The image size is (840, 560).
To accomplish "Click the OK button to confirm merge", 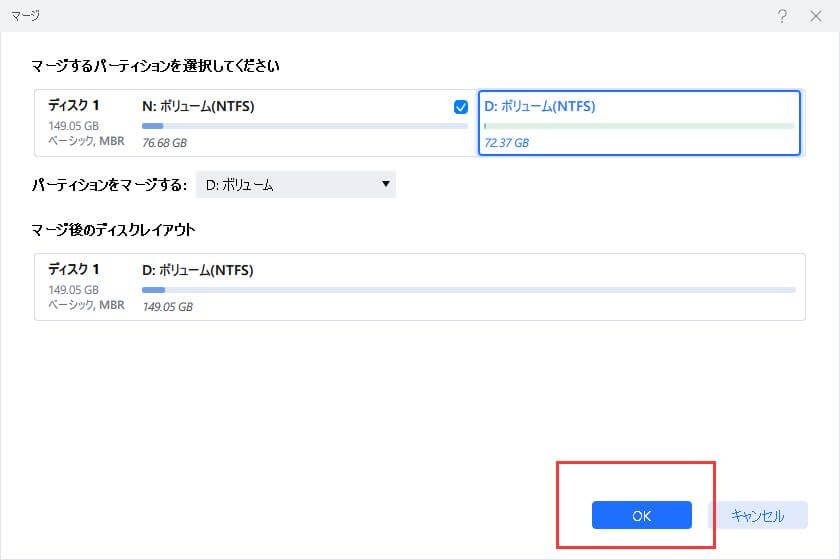I will (x=641, y=515).
